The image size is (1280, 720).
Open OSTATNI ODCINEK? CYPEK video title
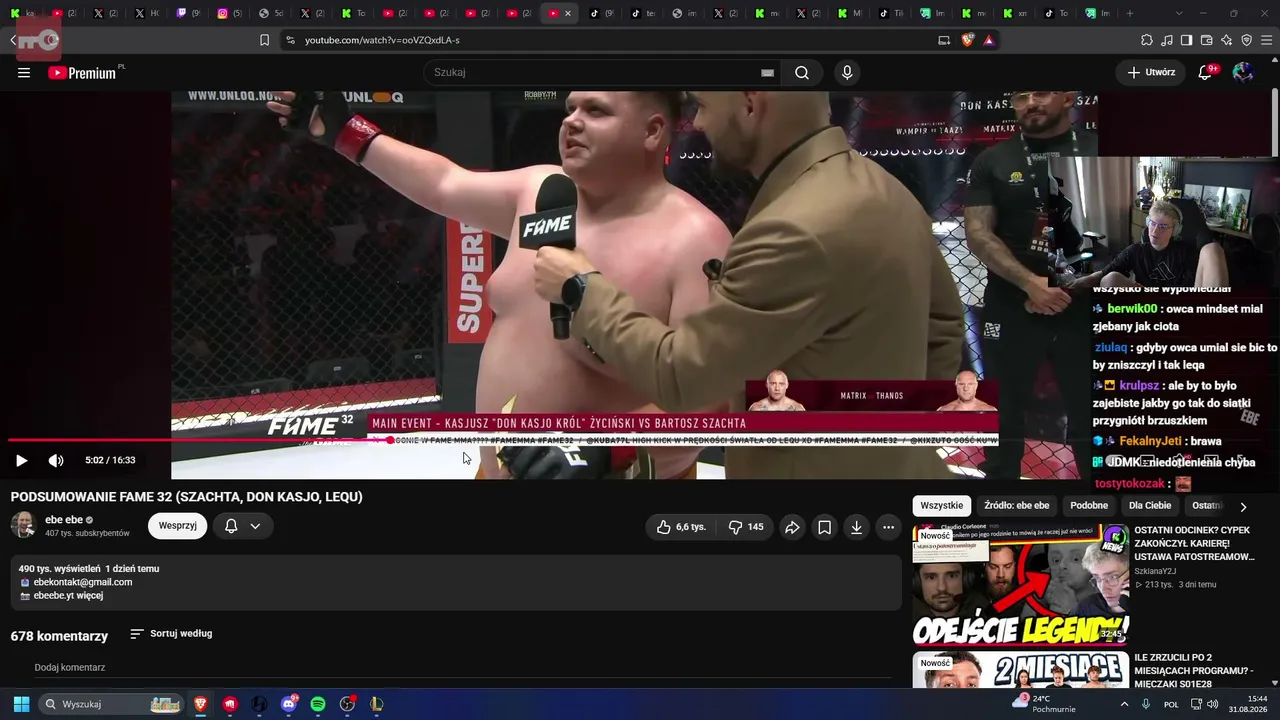(x=1194, y=543)
